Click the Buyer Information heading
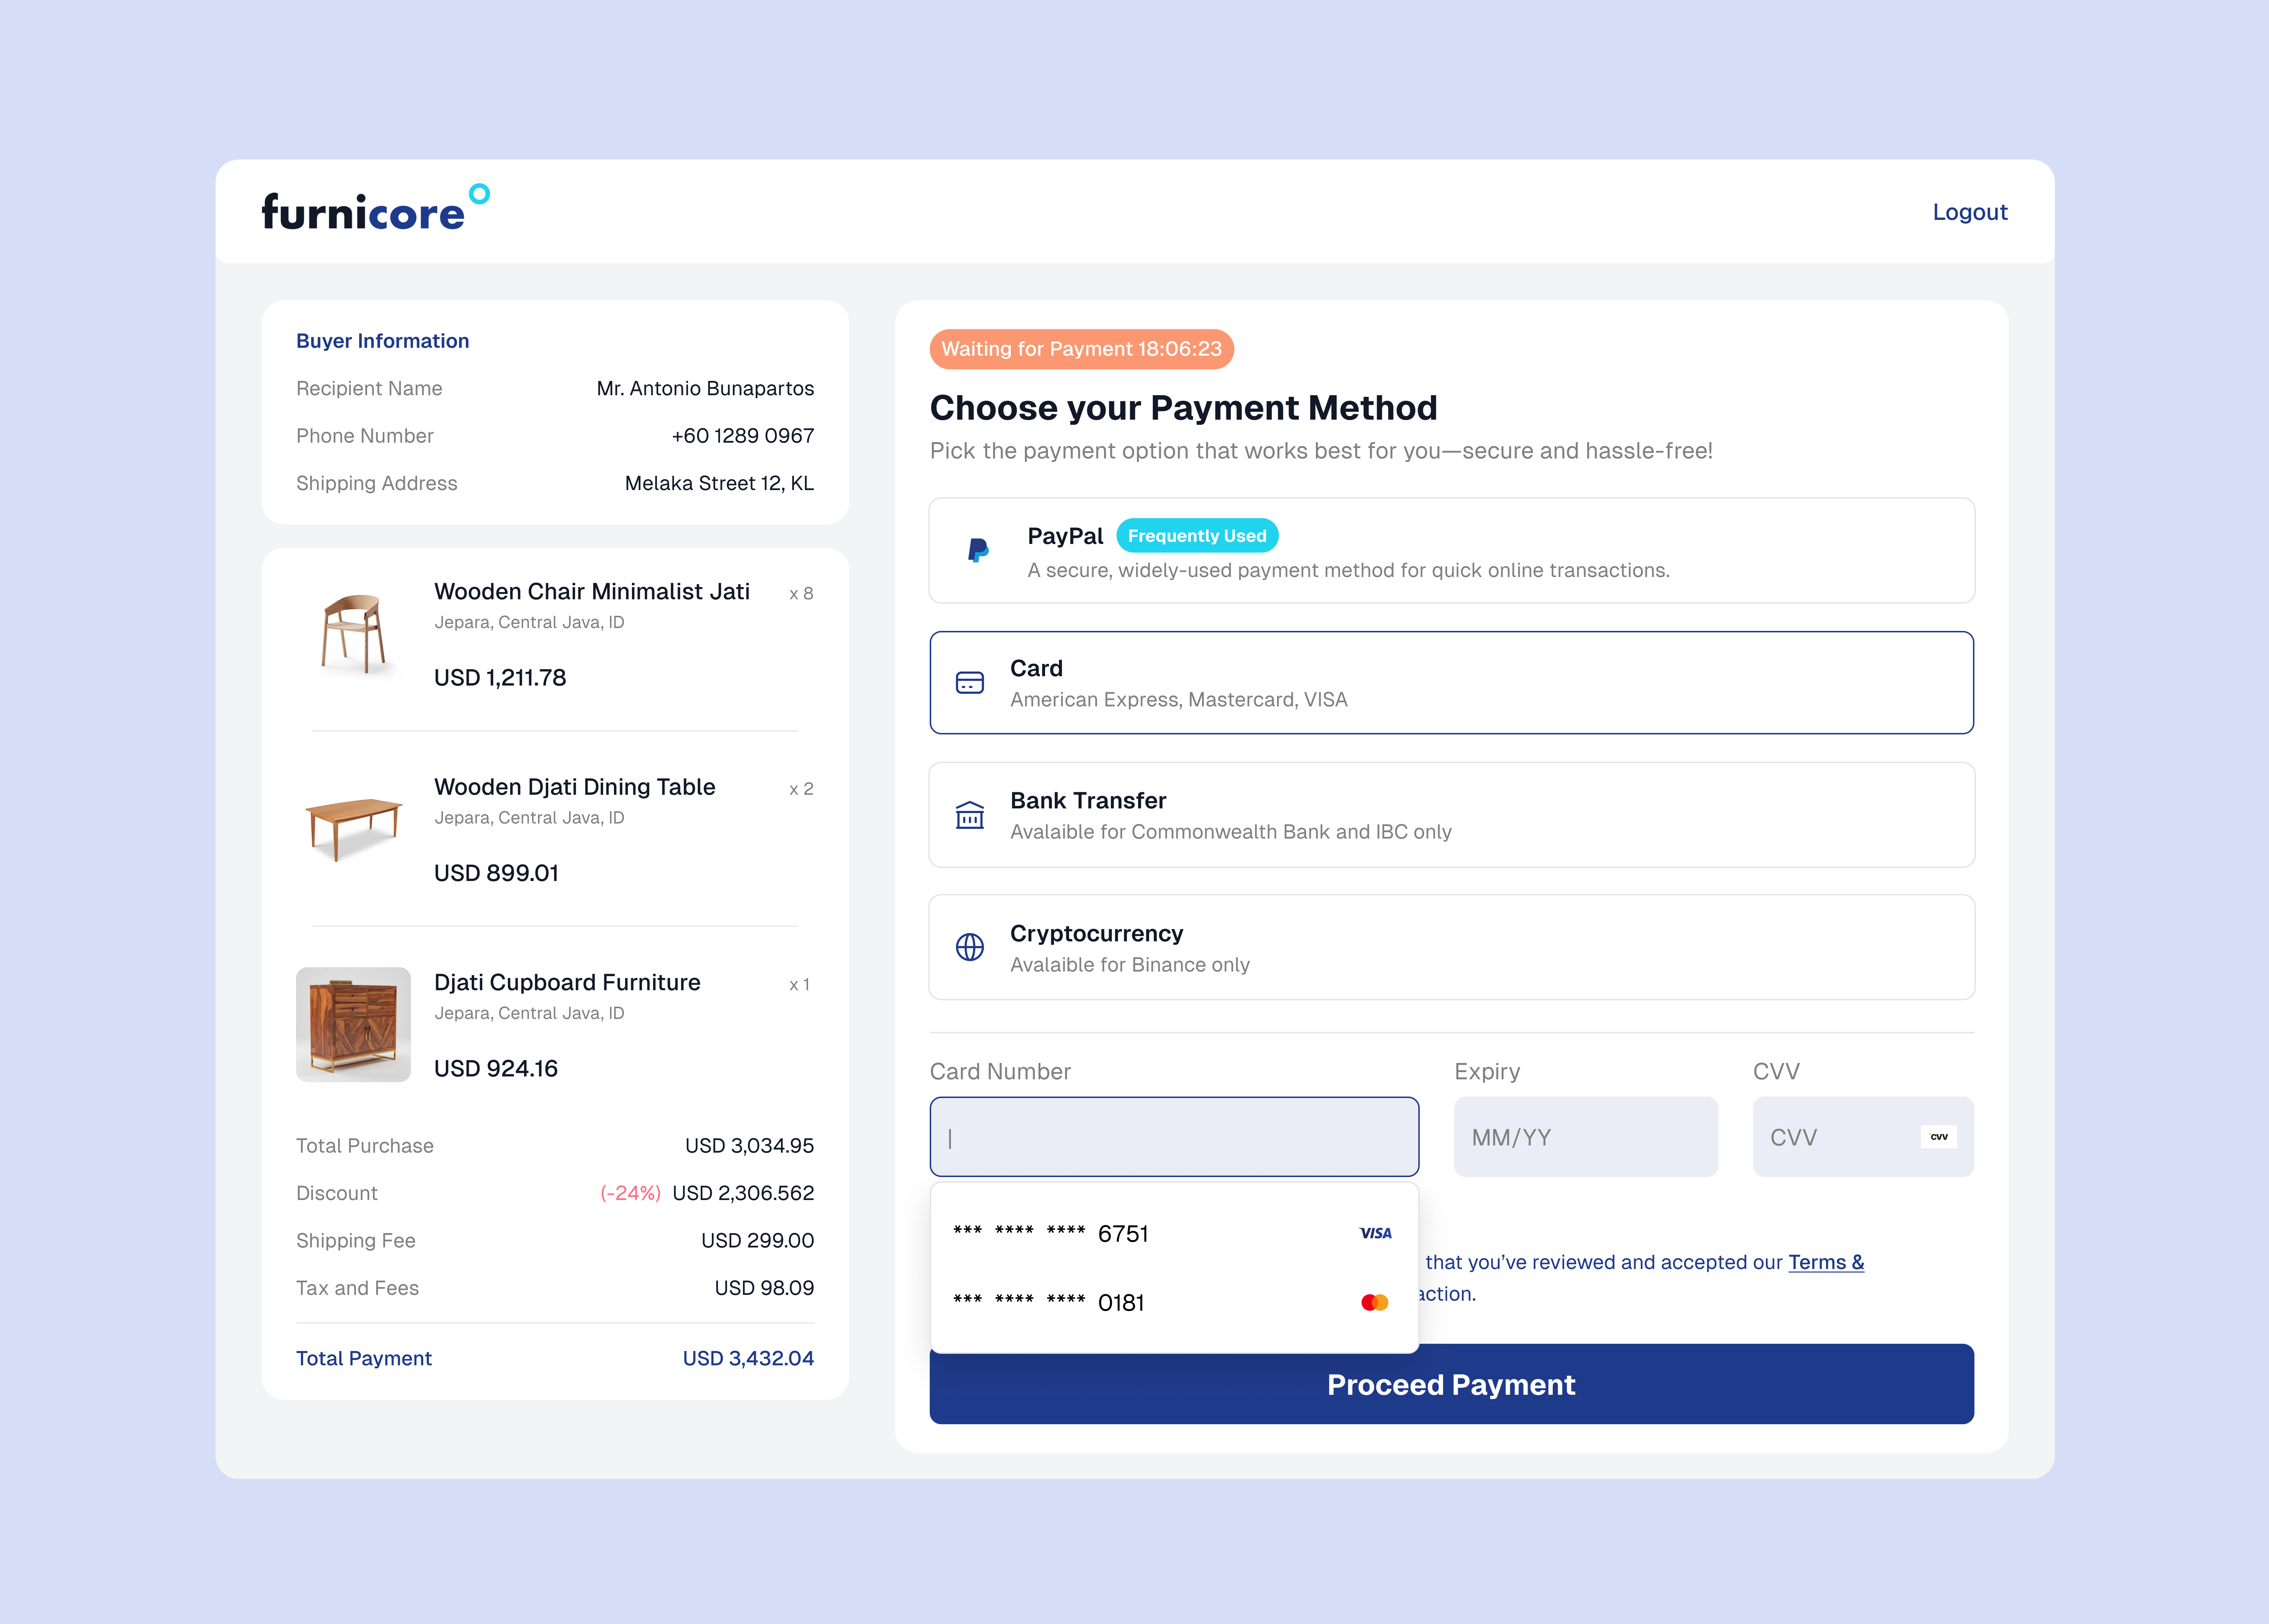The image size is (2269, 1624). [382, 341]
